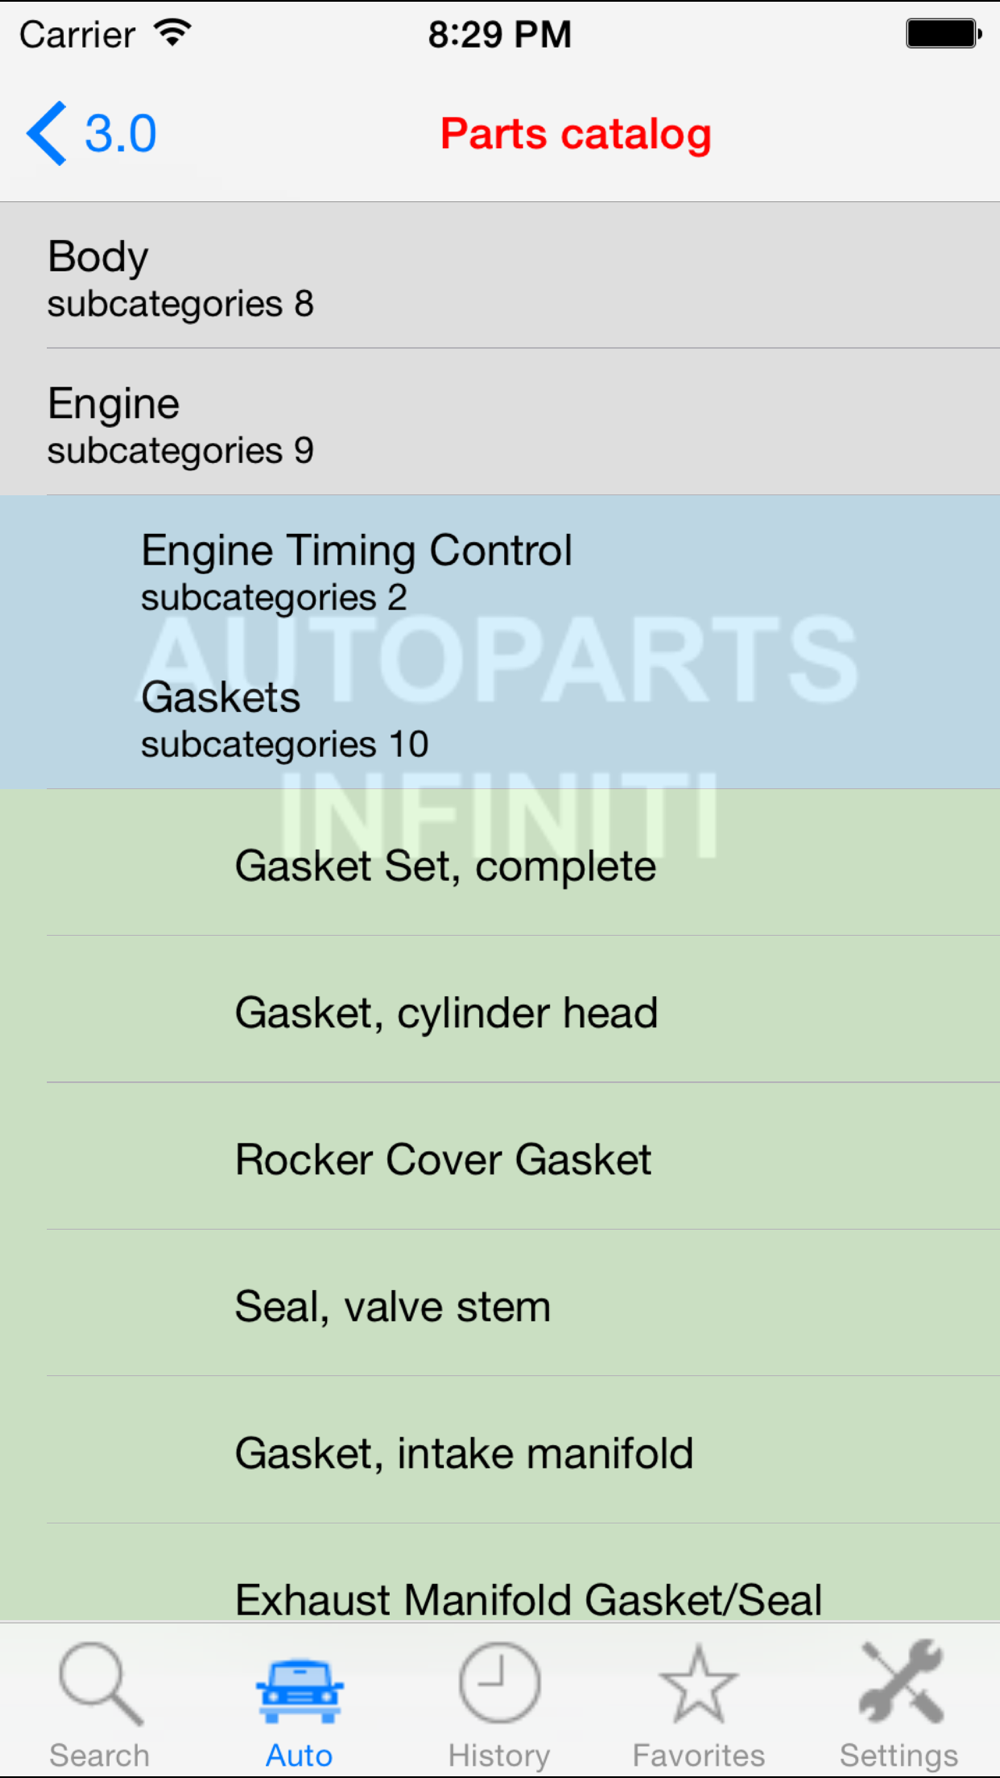Collapse the Engine category
The width and height of the screenshot is (1000, 1778).
500,424
